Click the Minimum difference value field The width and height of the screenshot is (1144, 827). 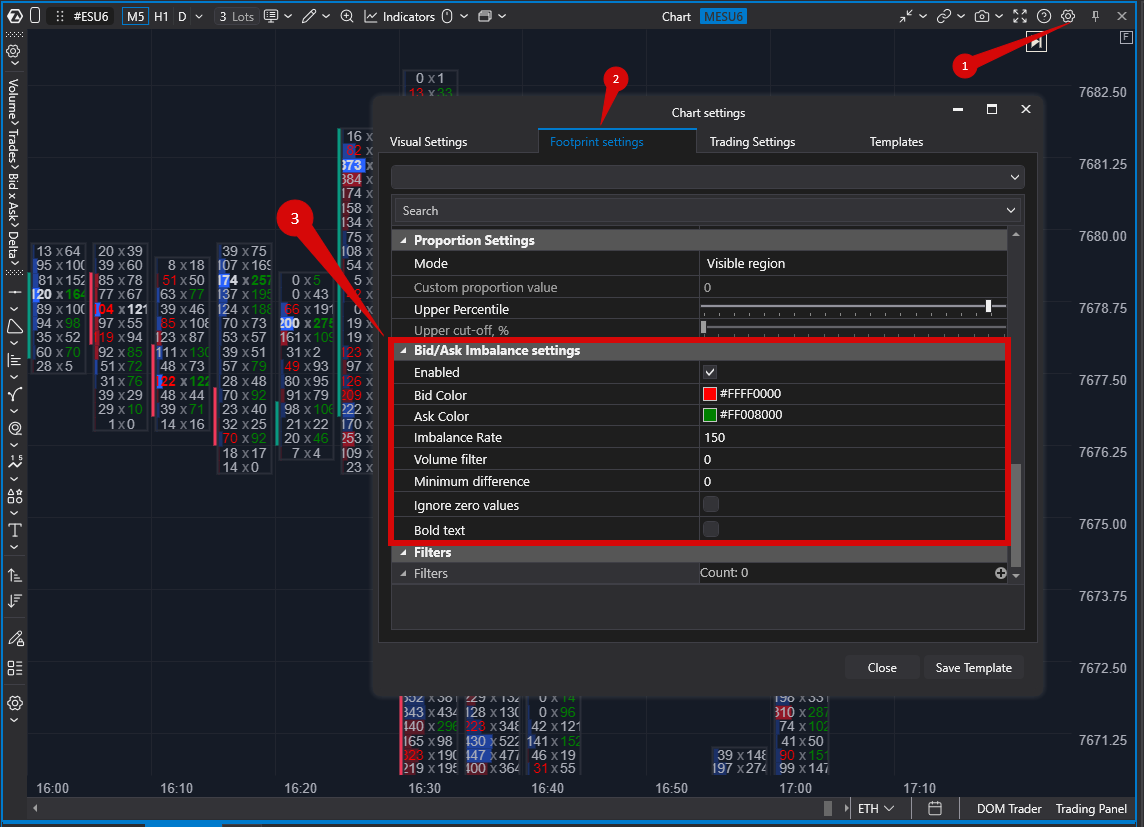[853, 481]
